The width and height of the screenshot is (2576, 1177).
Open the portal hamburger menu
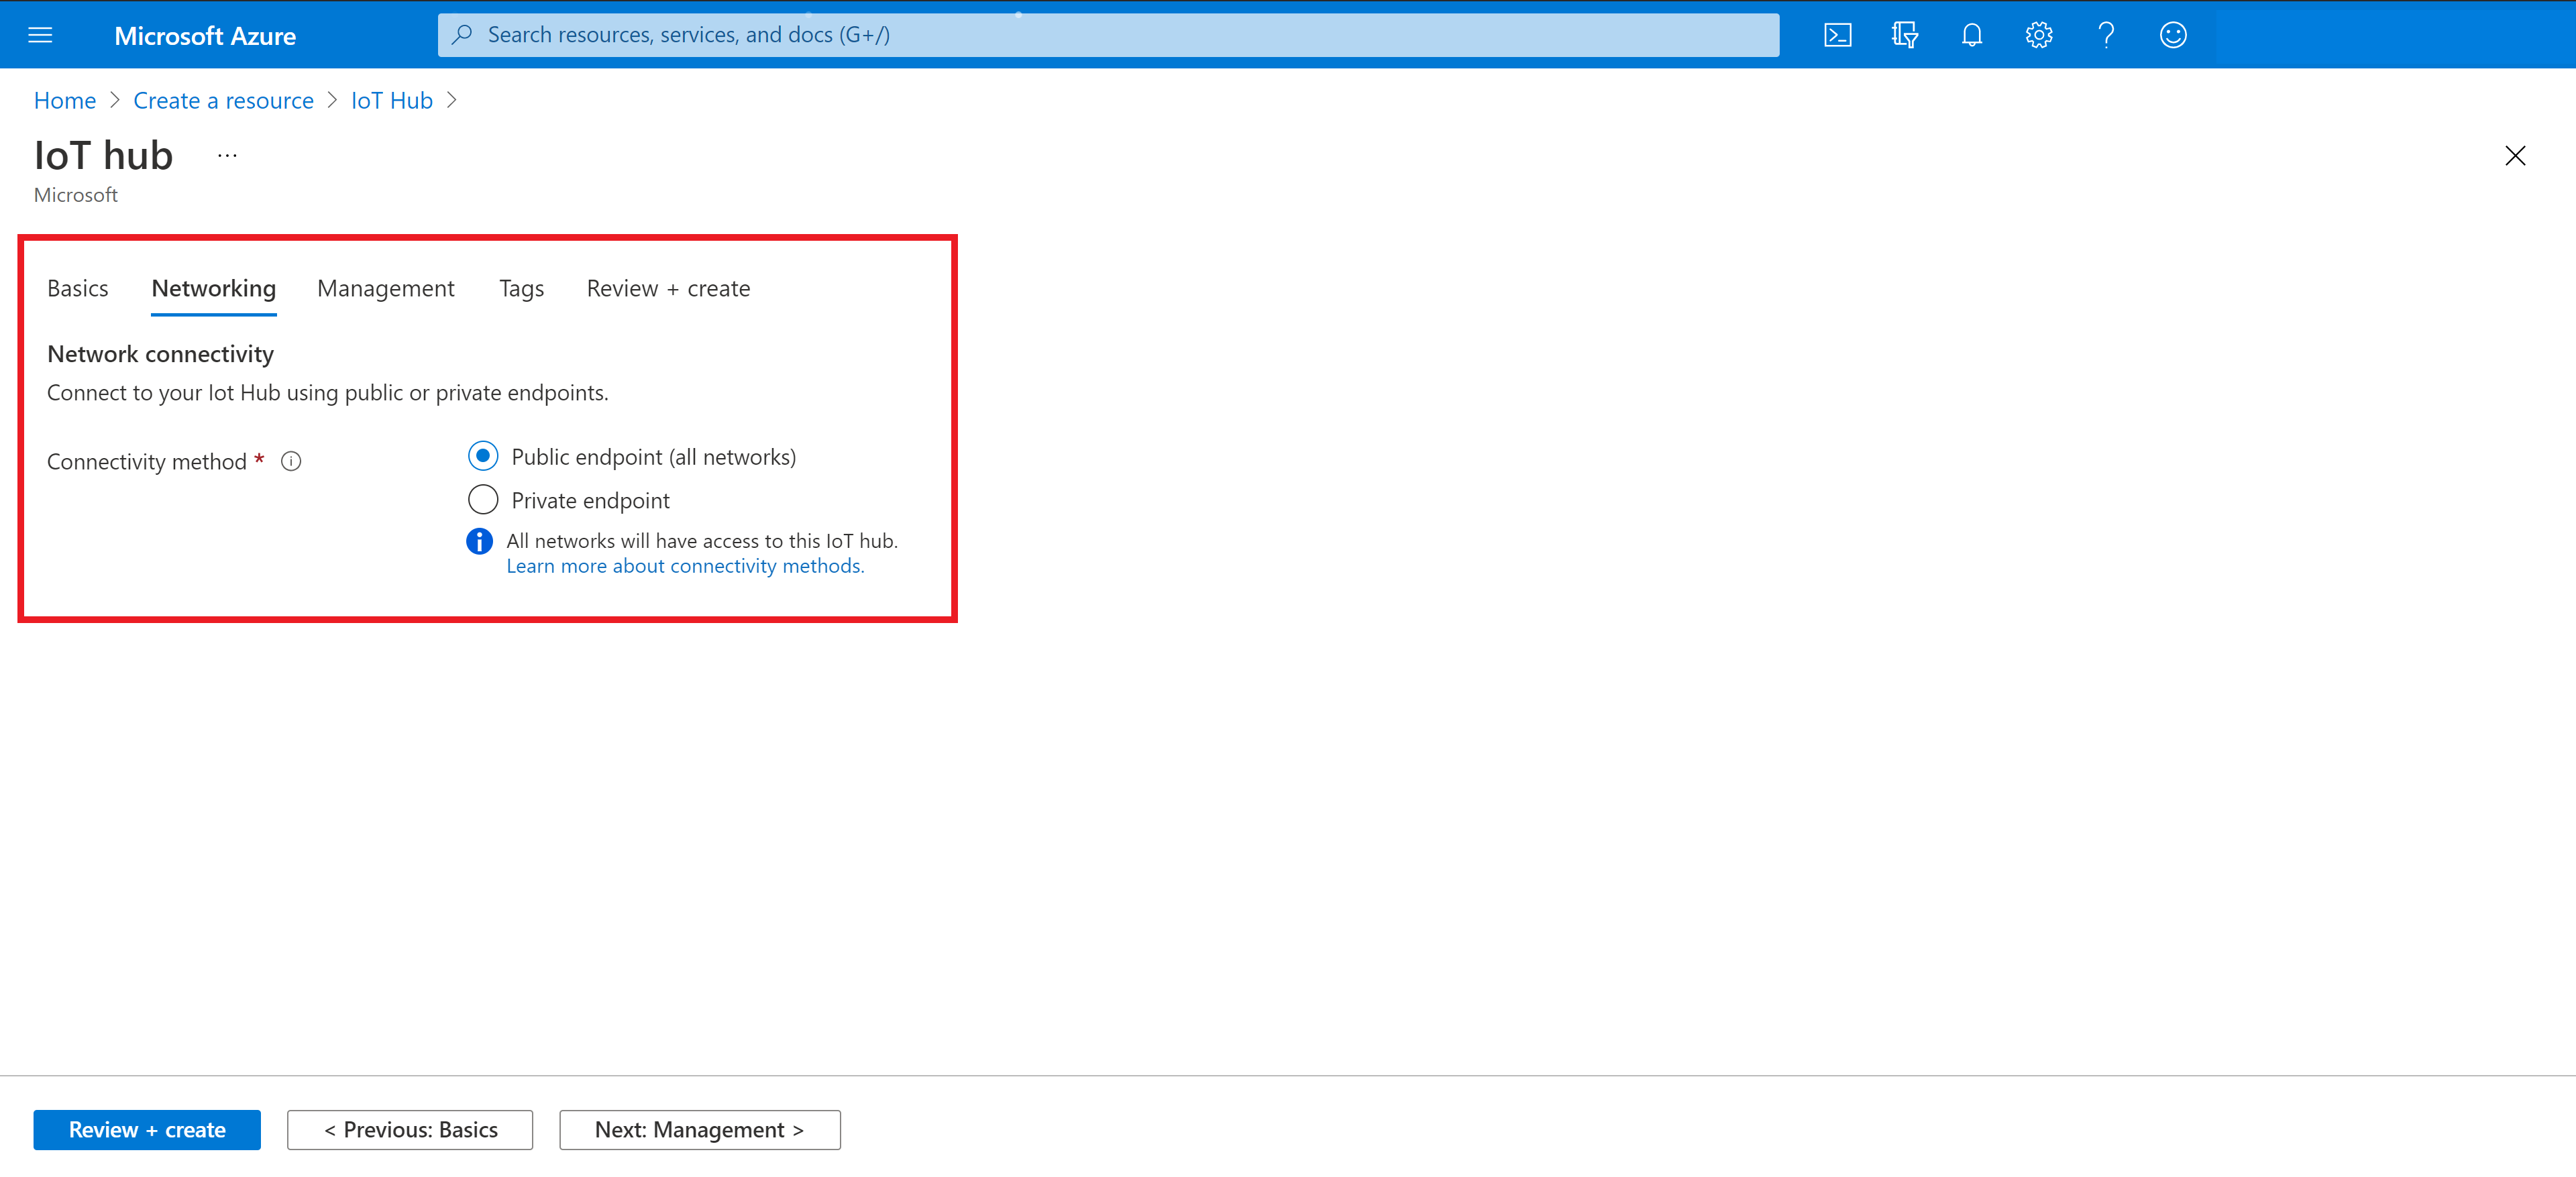[x=40, y=34]
